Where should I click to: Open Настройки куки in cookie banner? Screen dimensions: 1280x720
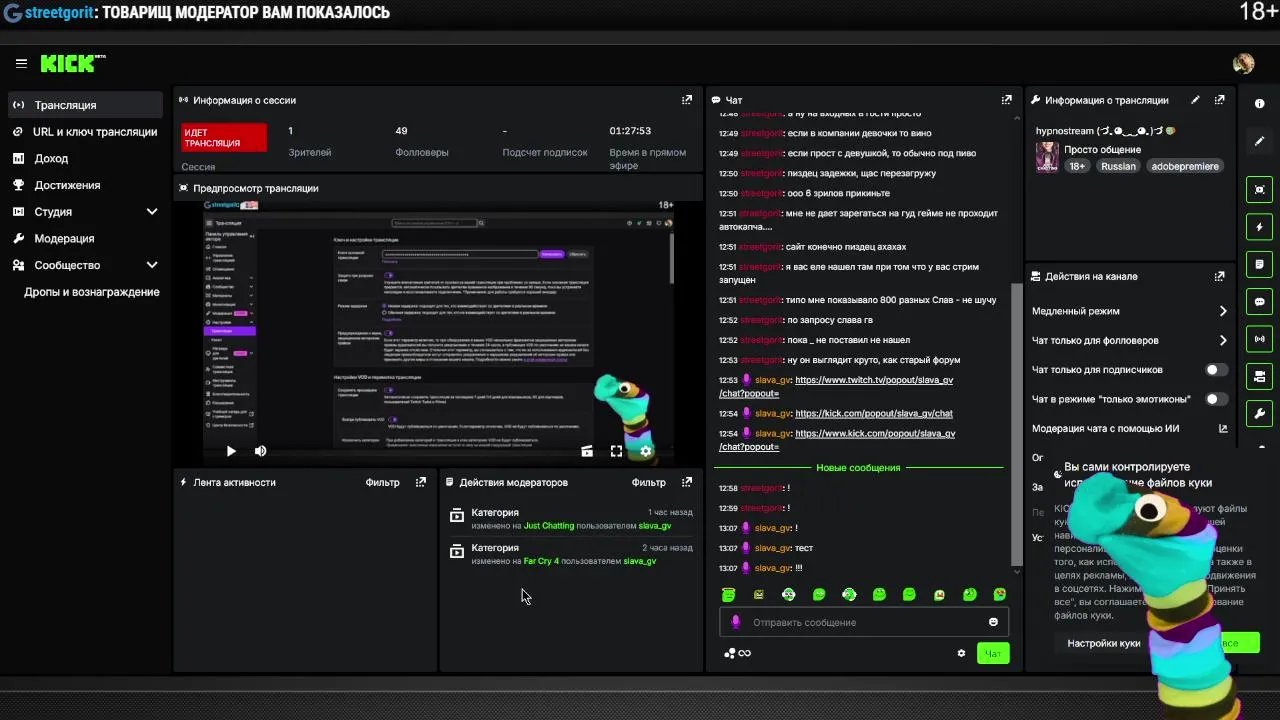(x=1103, y=643)
